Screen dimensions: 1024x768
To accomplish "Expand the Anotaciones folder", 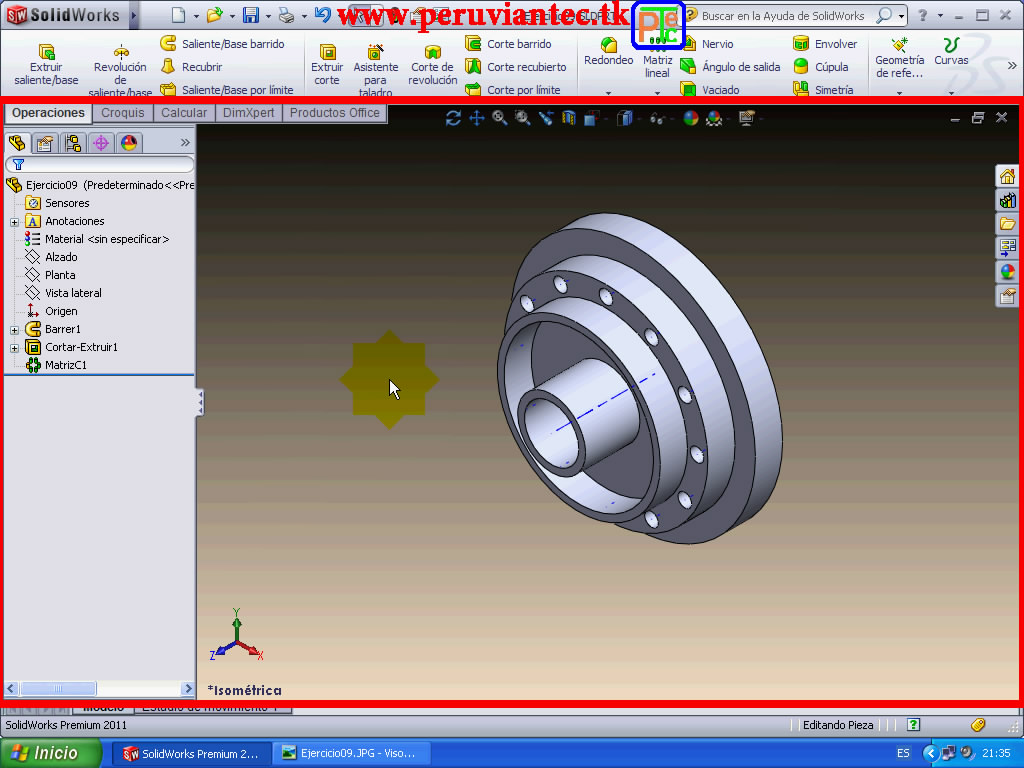I will coord(14,221).
